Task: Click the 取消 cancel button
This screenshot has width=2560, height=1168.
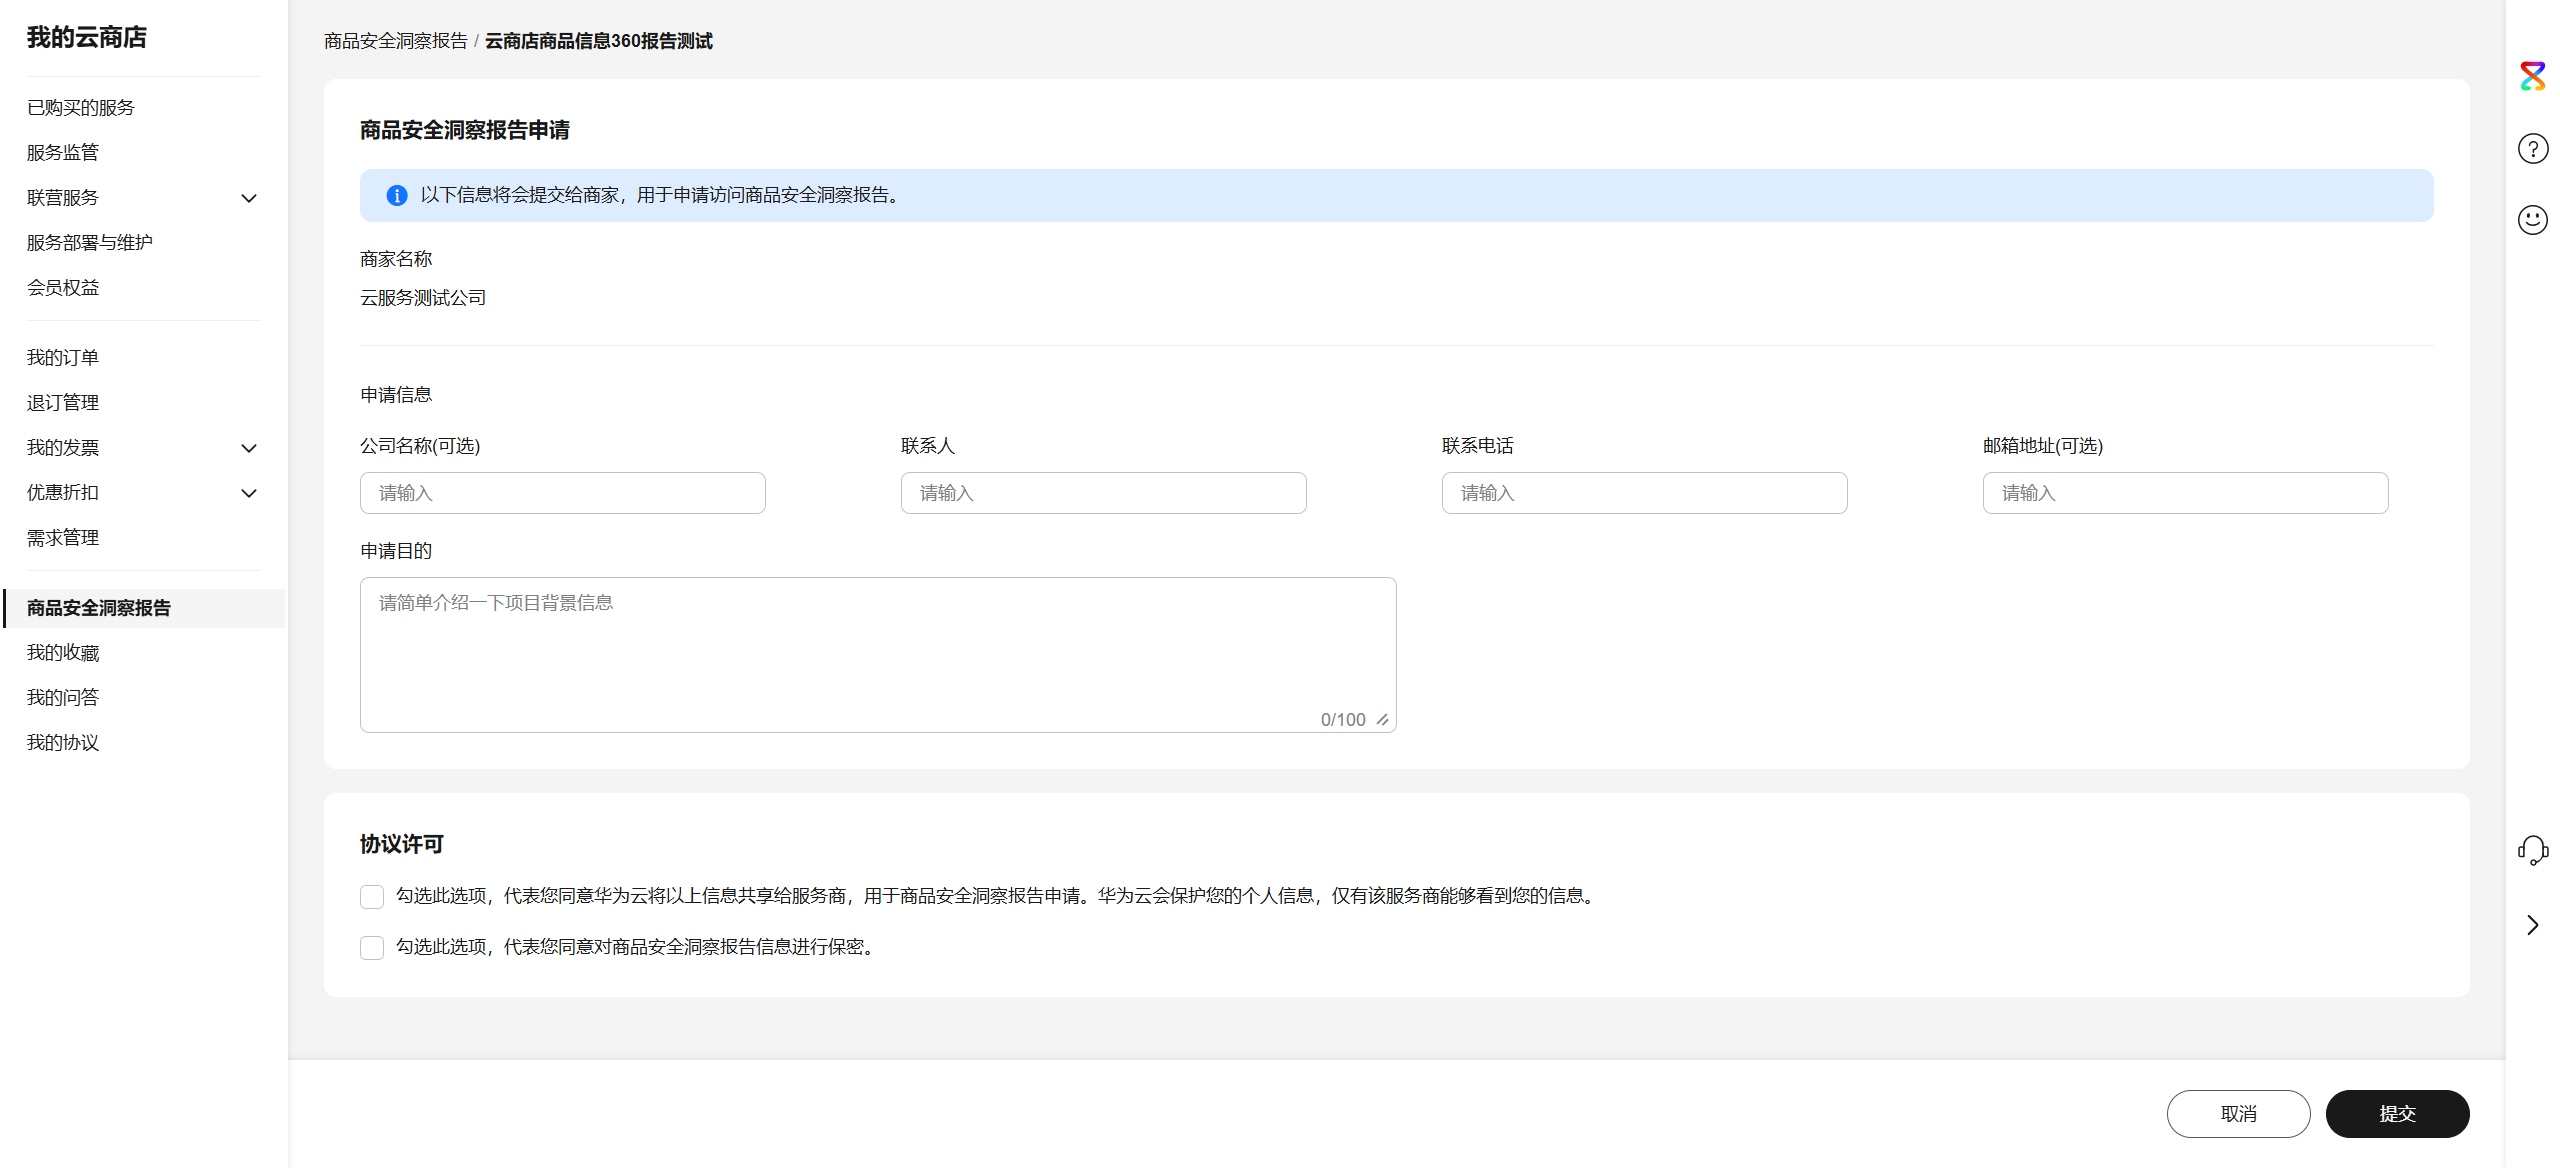Action: coord(2238,1114)
